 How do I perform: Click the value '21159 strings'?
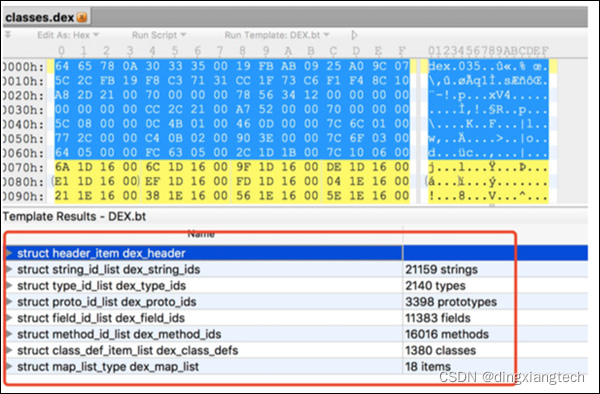click(441, 269)
